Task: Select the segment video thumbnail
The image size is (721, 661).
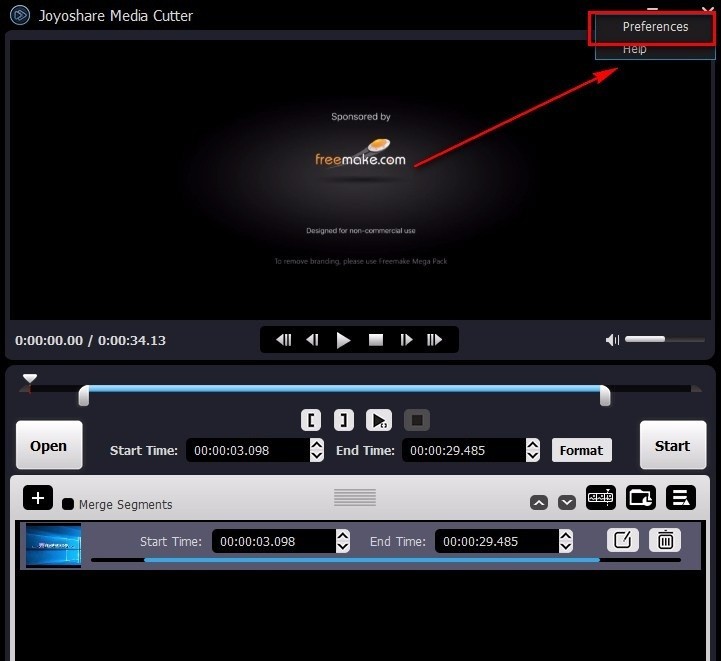Action: 53,546
